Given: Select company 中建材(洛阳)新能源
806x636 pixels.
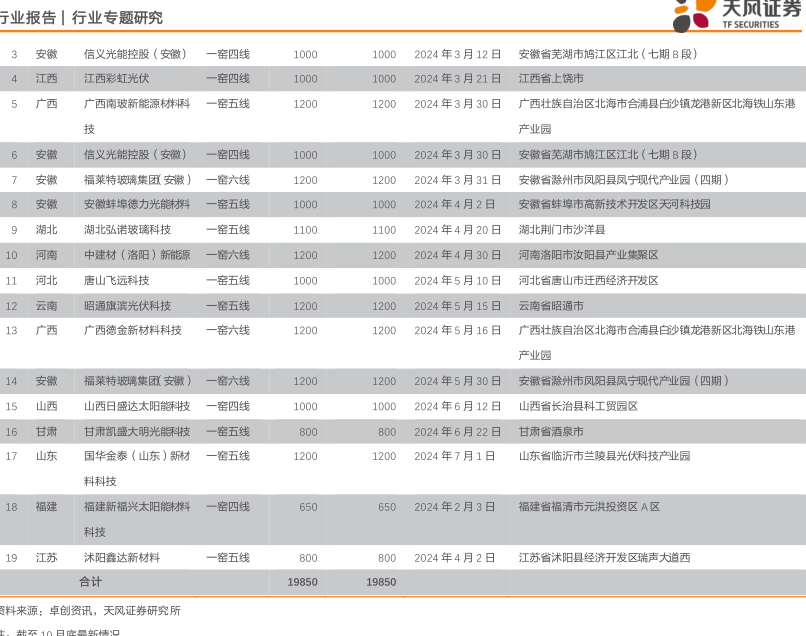Looking at the screenshot, I should (x=137, y=255).
